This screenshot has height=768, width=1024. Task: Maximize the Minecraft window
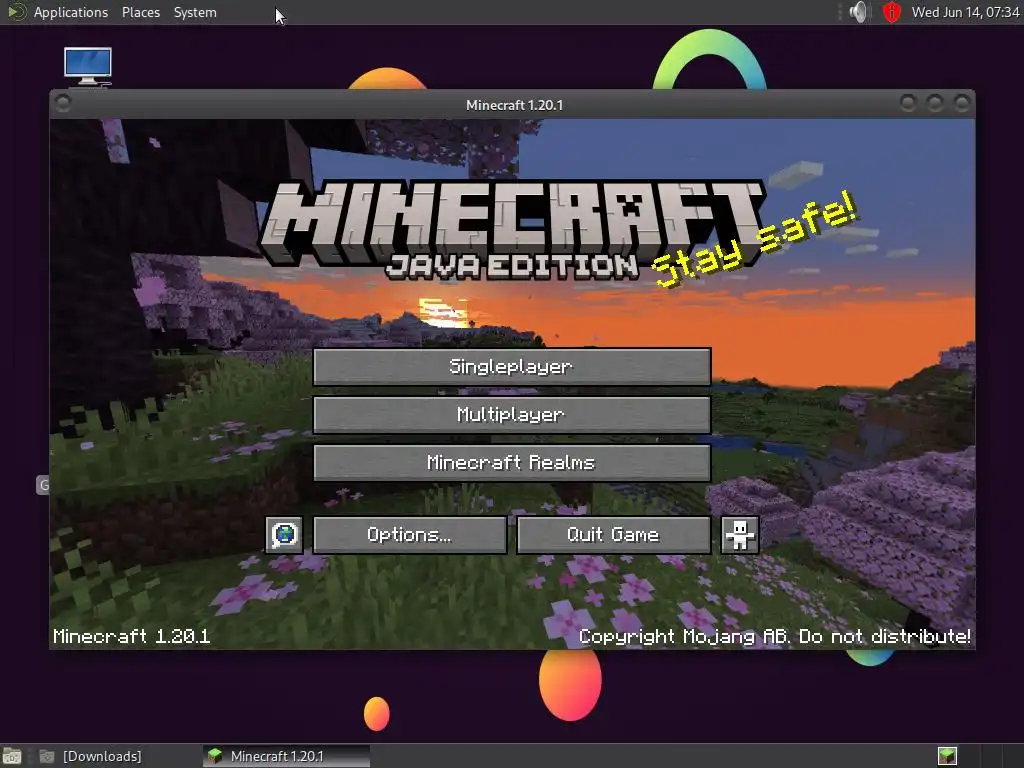pyautogui.click(x=935, y=103)
